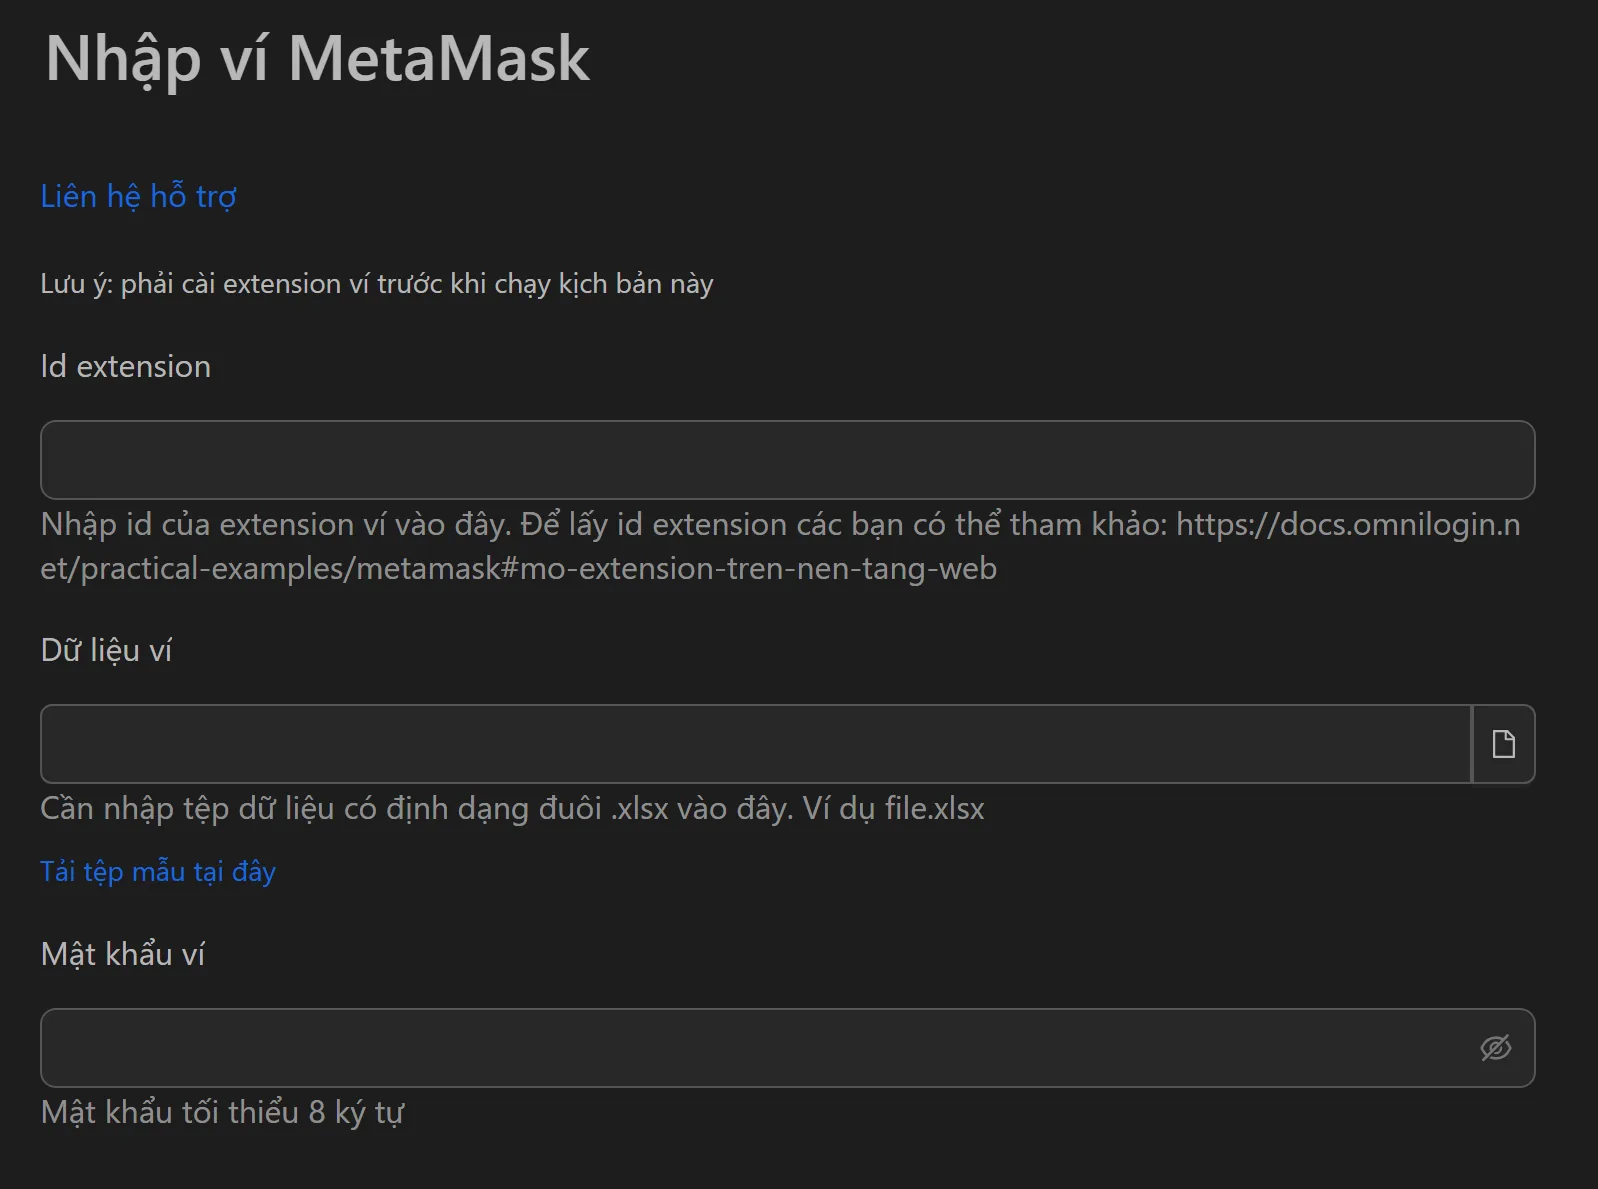Click the metamask#mo-extension-tren-nen-tang-web link portion
The width and height of the screenshot is (1598, 1189).
[518, 568]
